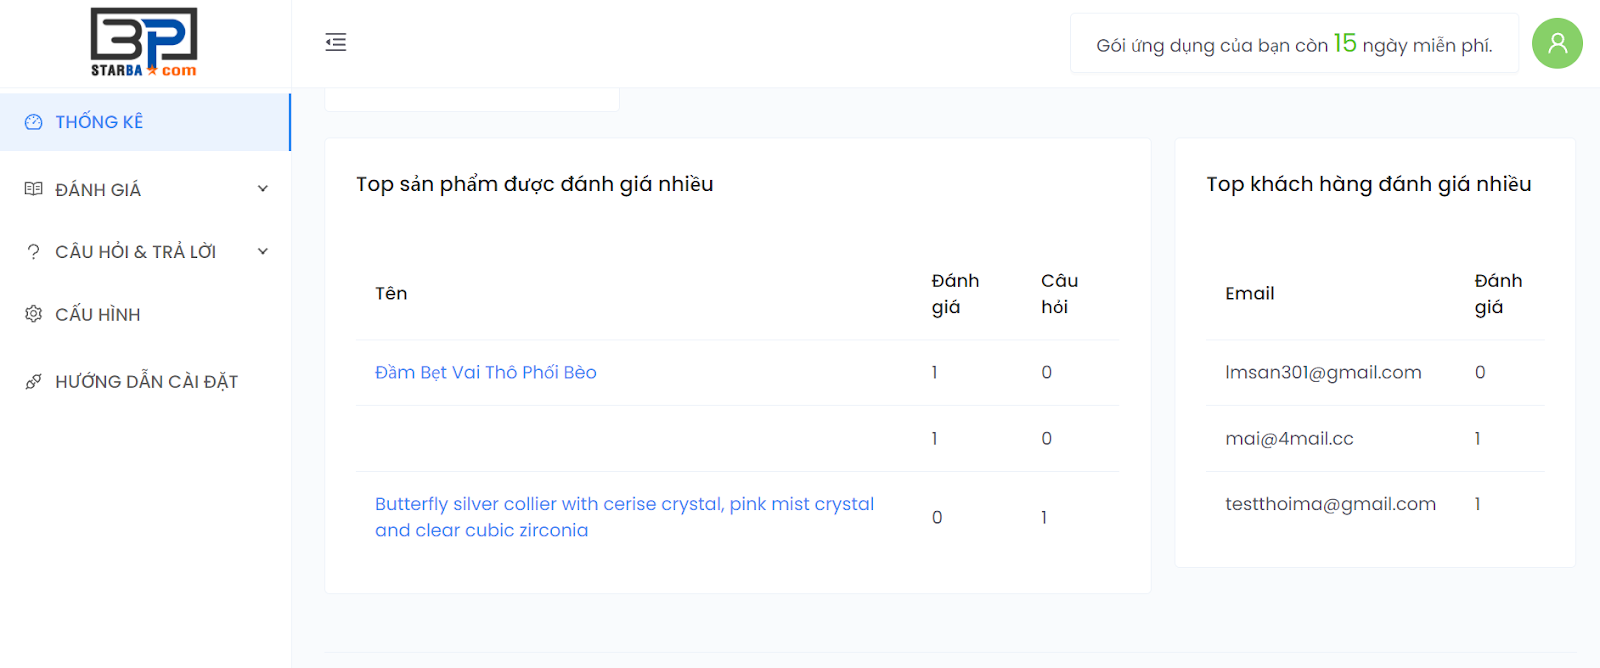Click the testthoima@gmail.com customer email
The height and width of the screenshot is (668, 1600).
pyautogui.click(x=1330, y=504)
